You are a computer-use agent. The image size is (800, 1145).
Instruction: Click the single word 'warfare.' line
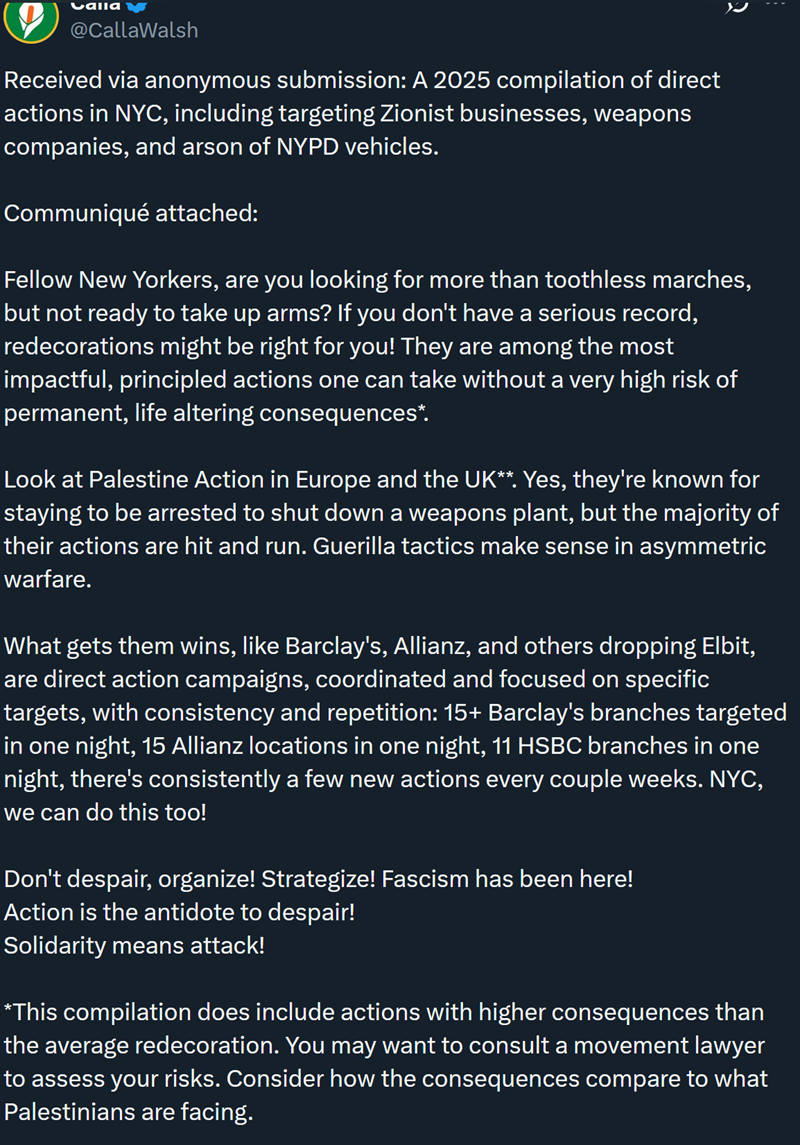48,580
